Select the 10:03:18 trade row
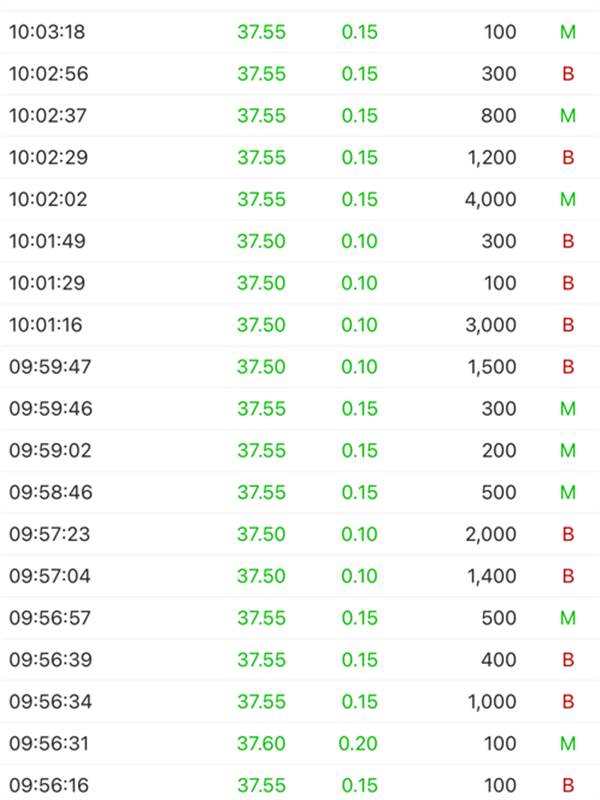This screenshot has width=600, height=800. (x=300, y=32)
